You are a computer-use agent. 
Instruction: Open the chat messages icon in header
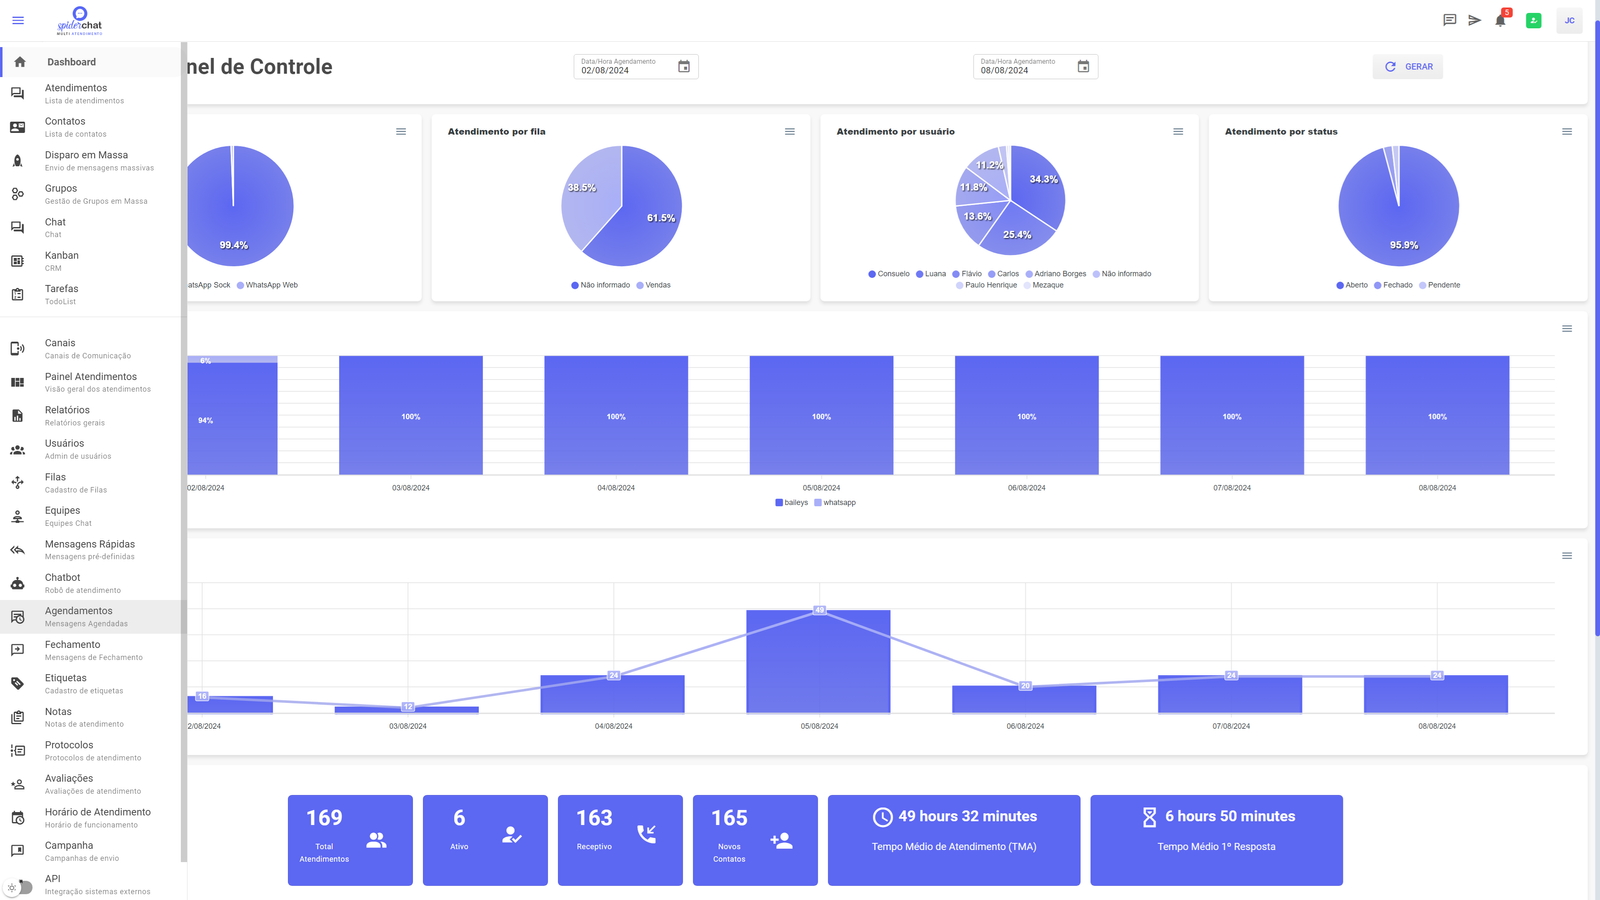tap(1449, 20)
